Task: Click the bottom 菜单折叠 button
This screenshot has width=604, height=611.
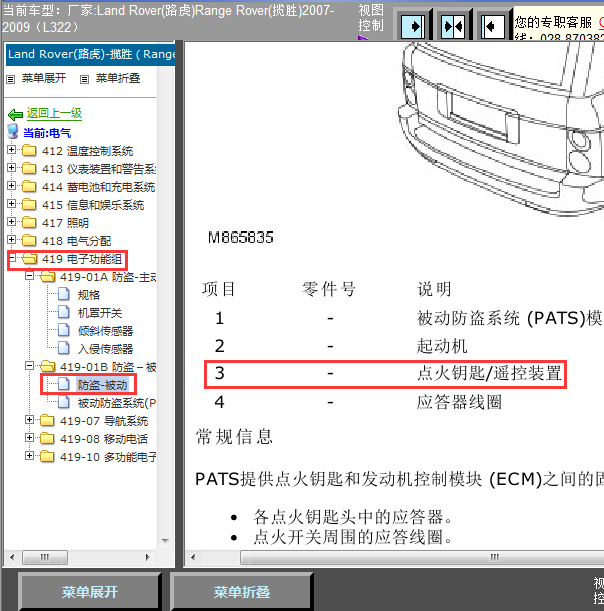Action: 242,592
